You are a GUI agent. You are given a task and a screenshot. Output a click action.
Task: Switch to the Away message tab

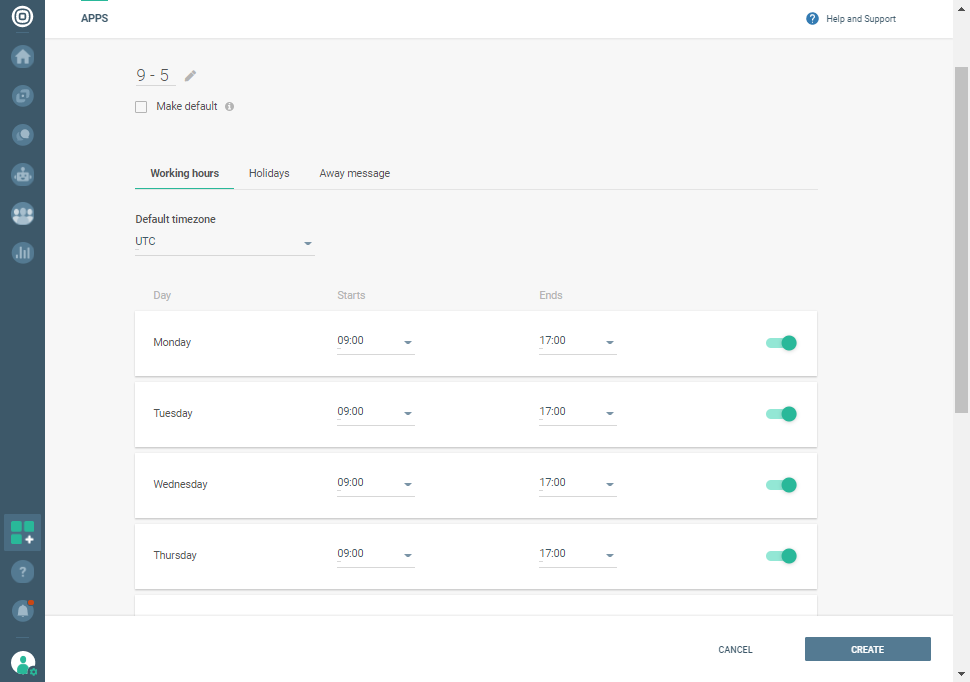[x=354, y=173]
